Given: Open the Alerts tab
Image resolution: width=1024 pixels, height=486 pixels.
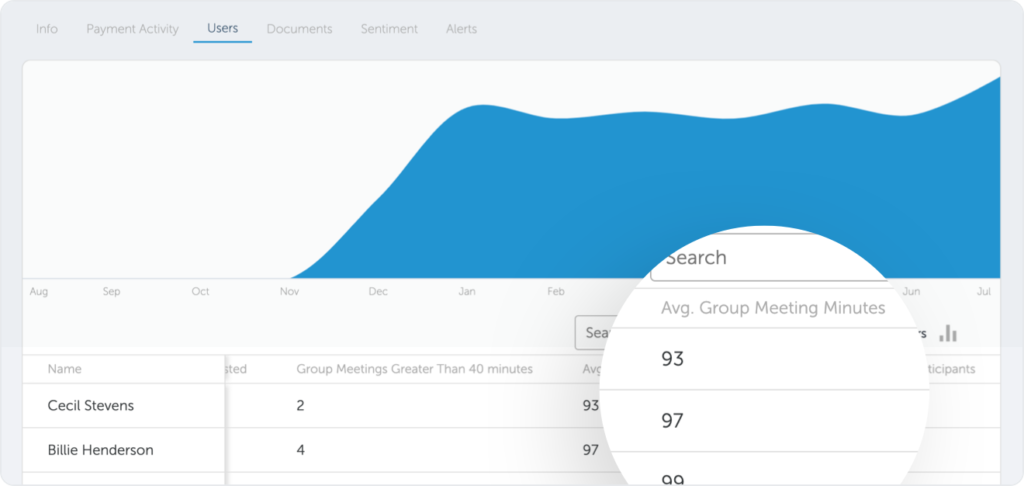Looking at the screenshot, I should click(461, 29).
